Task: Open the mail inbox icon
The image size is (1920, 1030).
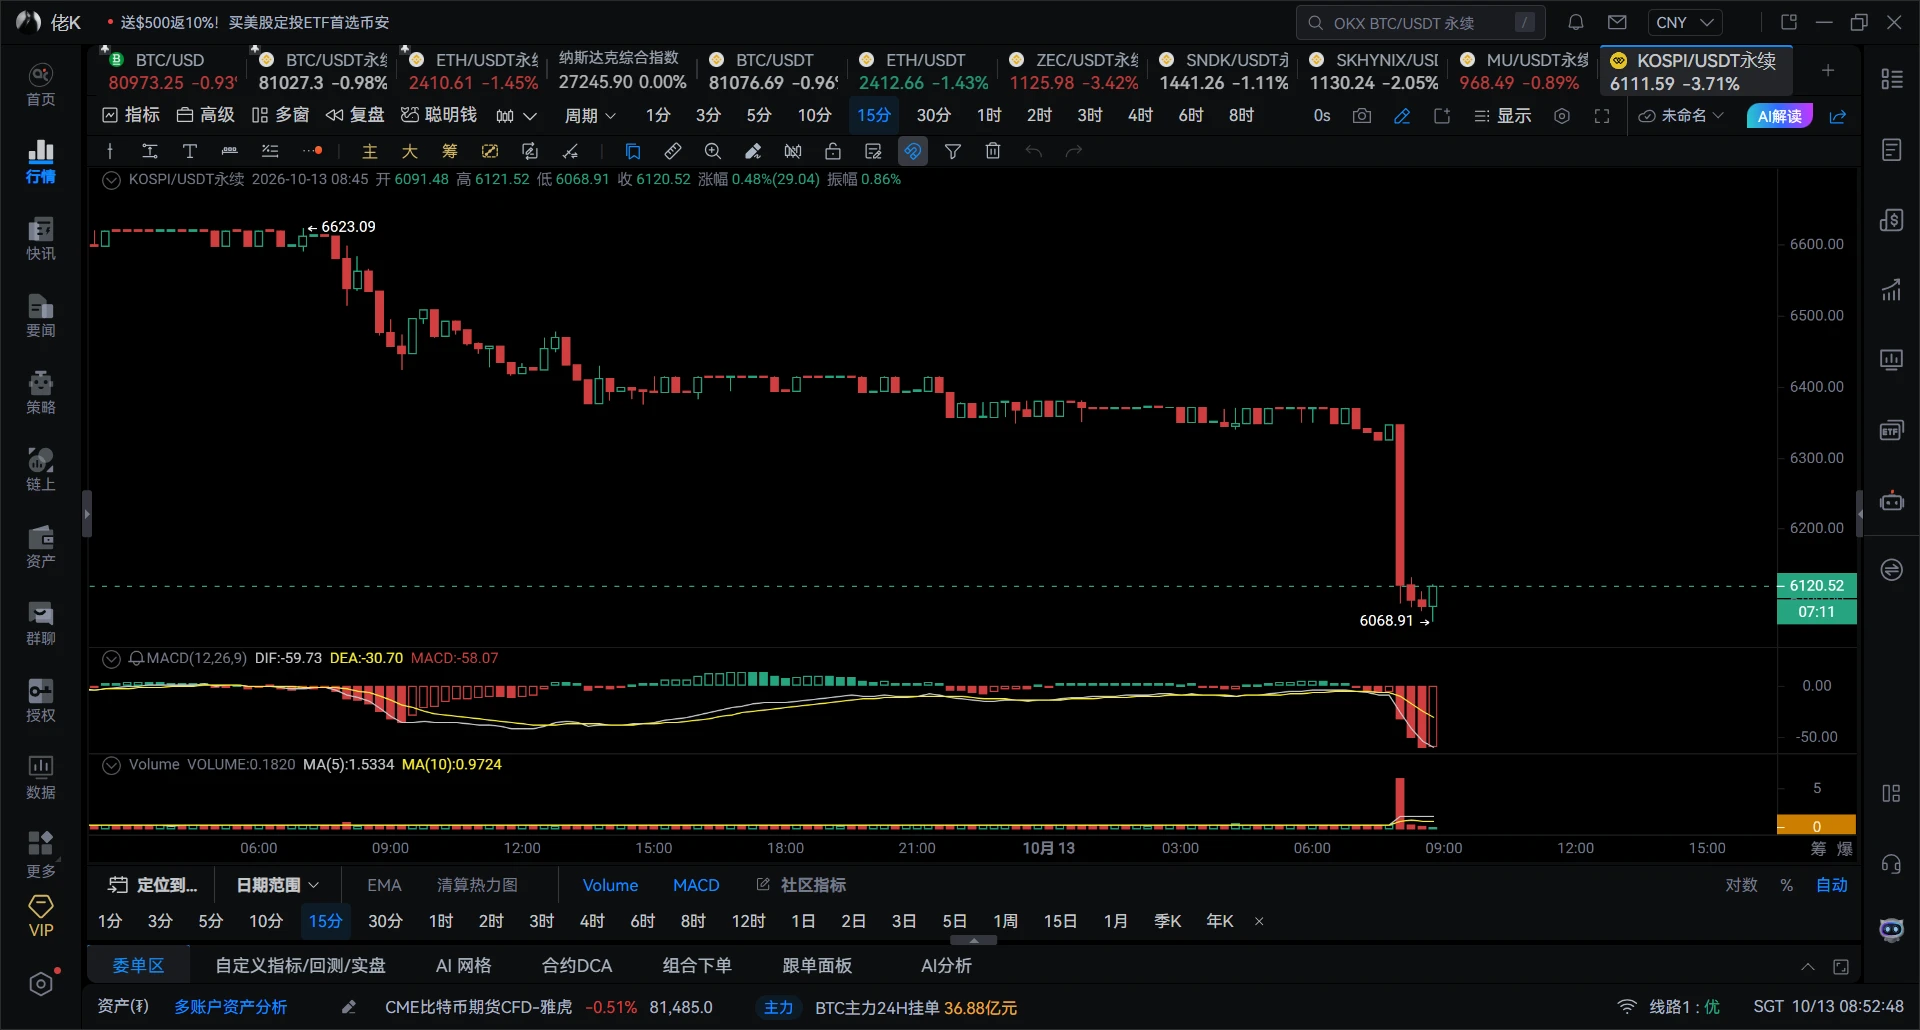Action: pos(1617,22)
